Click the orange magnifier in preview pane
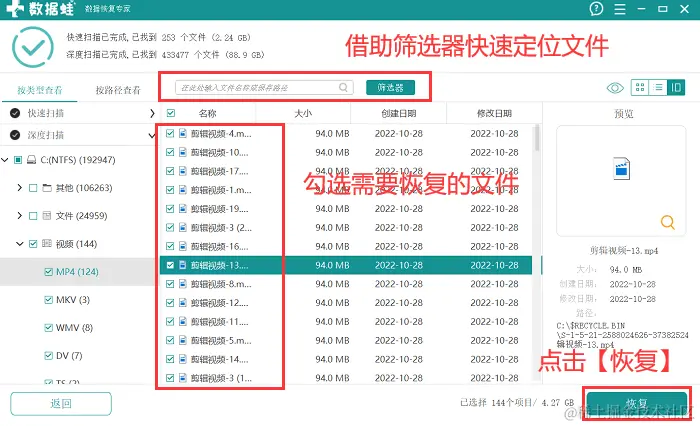The image size is (700, 426). (667, 222)
